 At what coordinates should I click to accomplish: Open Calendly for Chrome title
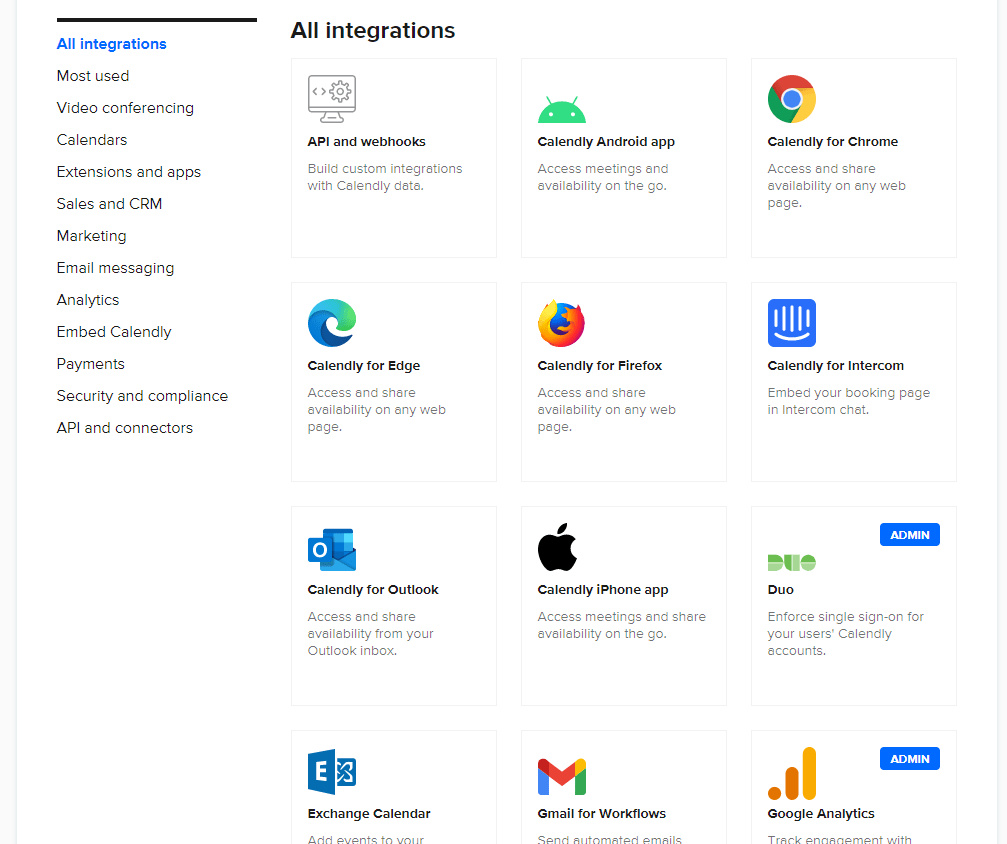(832, 141)
